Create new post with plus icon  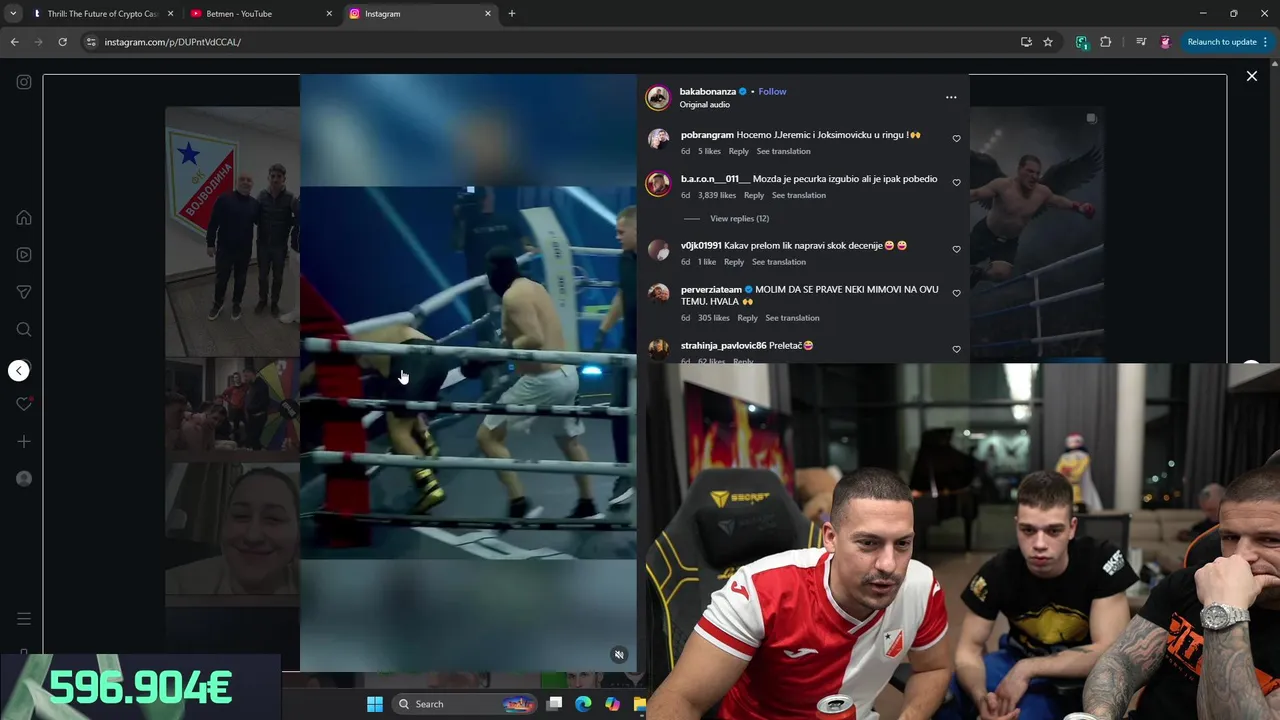[x=24, y=441]
